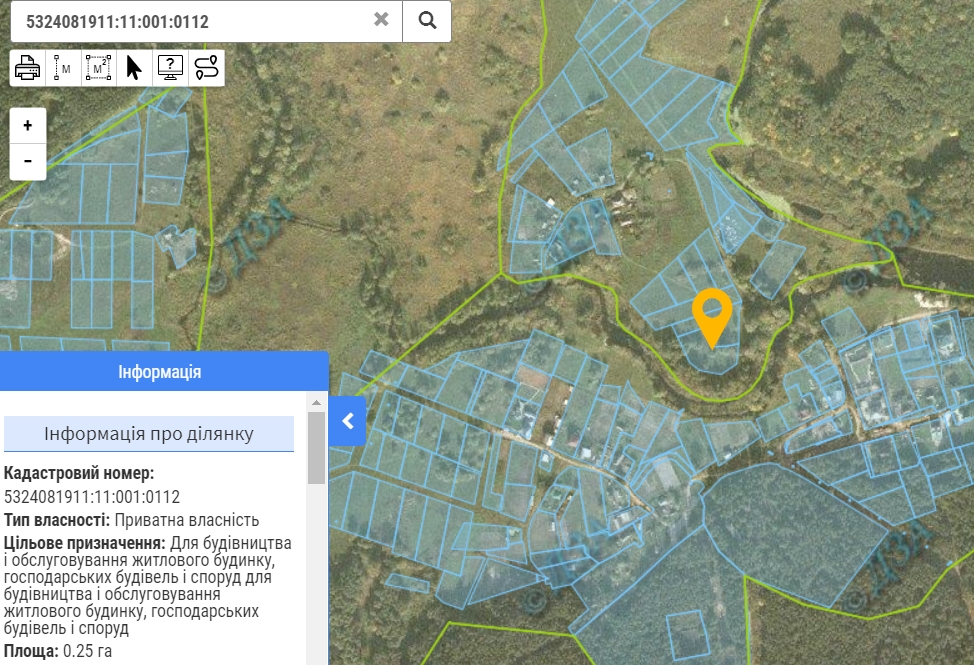The width and height of the screenshot is (974, 665).
Task: Click the 'Площа: 0.25 га' area text
Action: (x=57, y=651)
